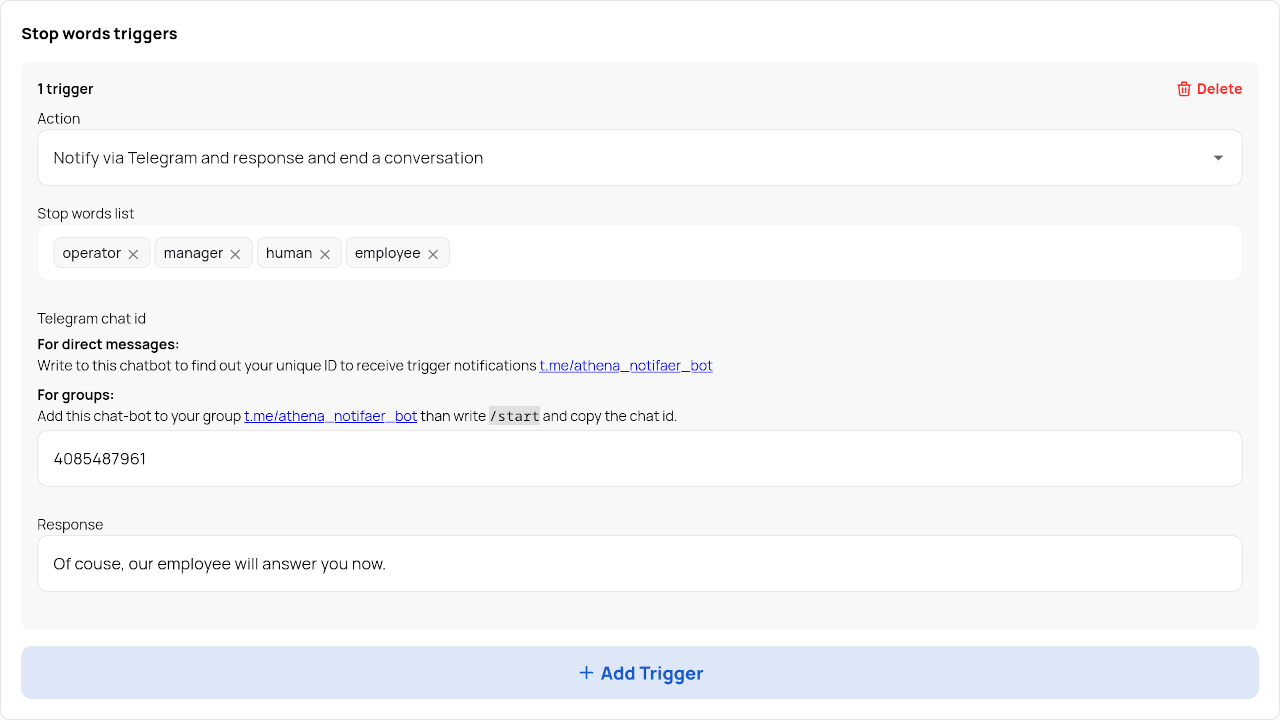
Task: Open the 'Notify via Telegram' action selector
Action: [x=600, y=158]
